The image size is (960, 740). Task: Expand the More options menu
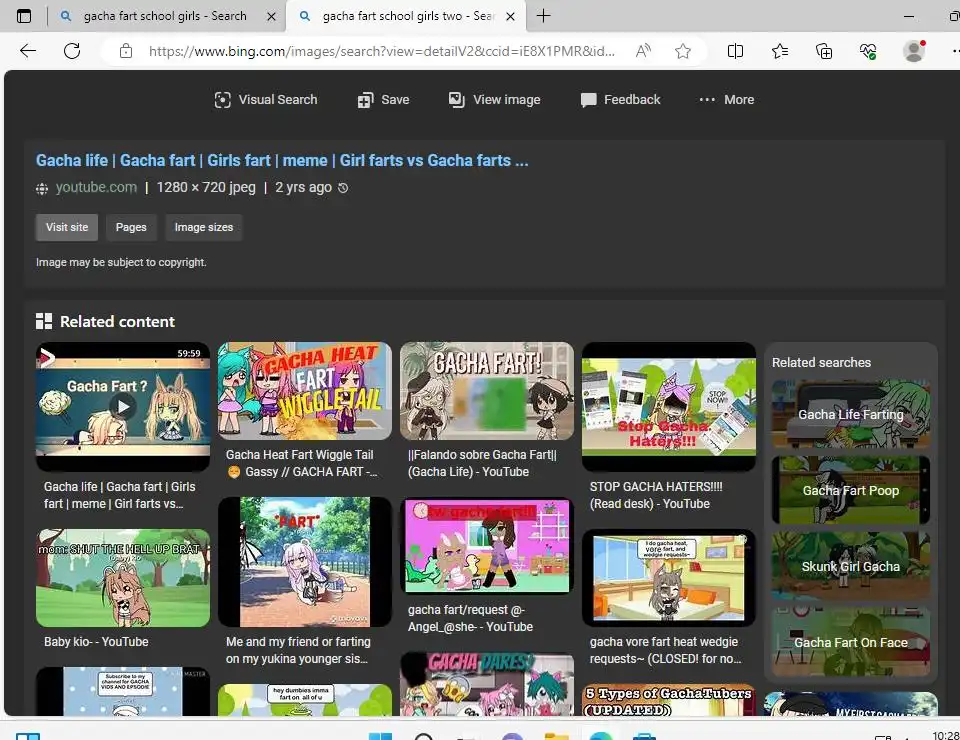(727, 100)
